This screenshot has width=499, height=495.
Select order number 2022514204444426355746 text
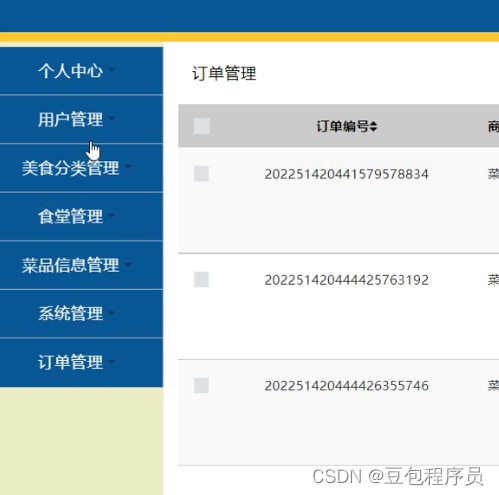tap(347, 386)
